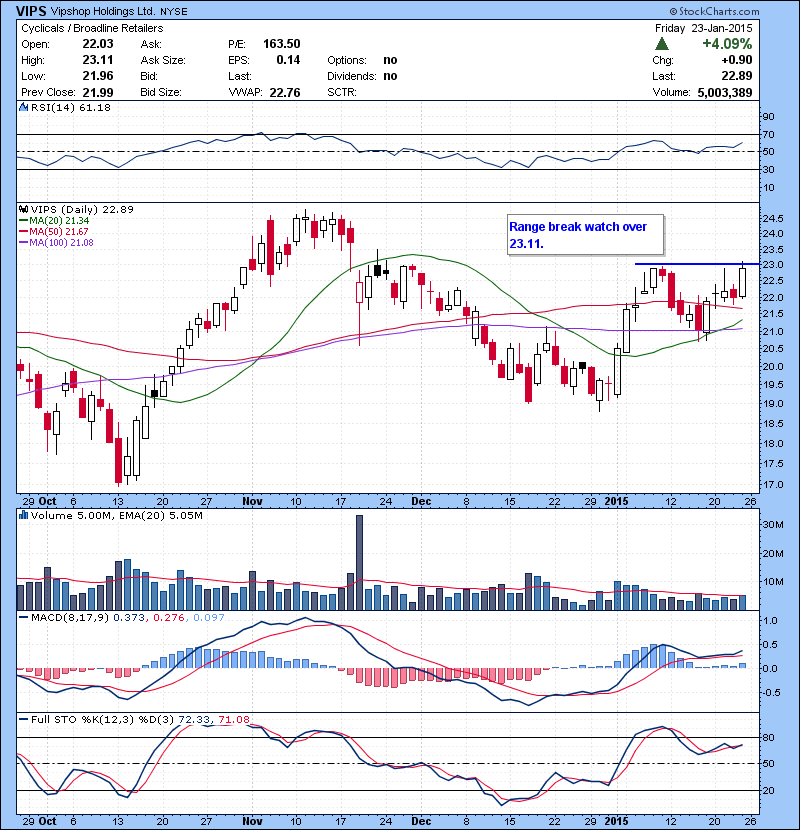Viewport: 800px width, 830px height.
Task: Click the stochastic %D value 71.08
Action: point(233,719)
